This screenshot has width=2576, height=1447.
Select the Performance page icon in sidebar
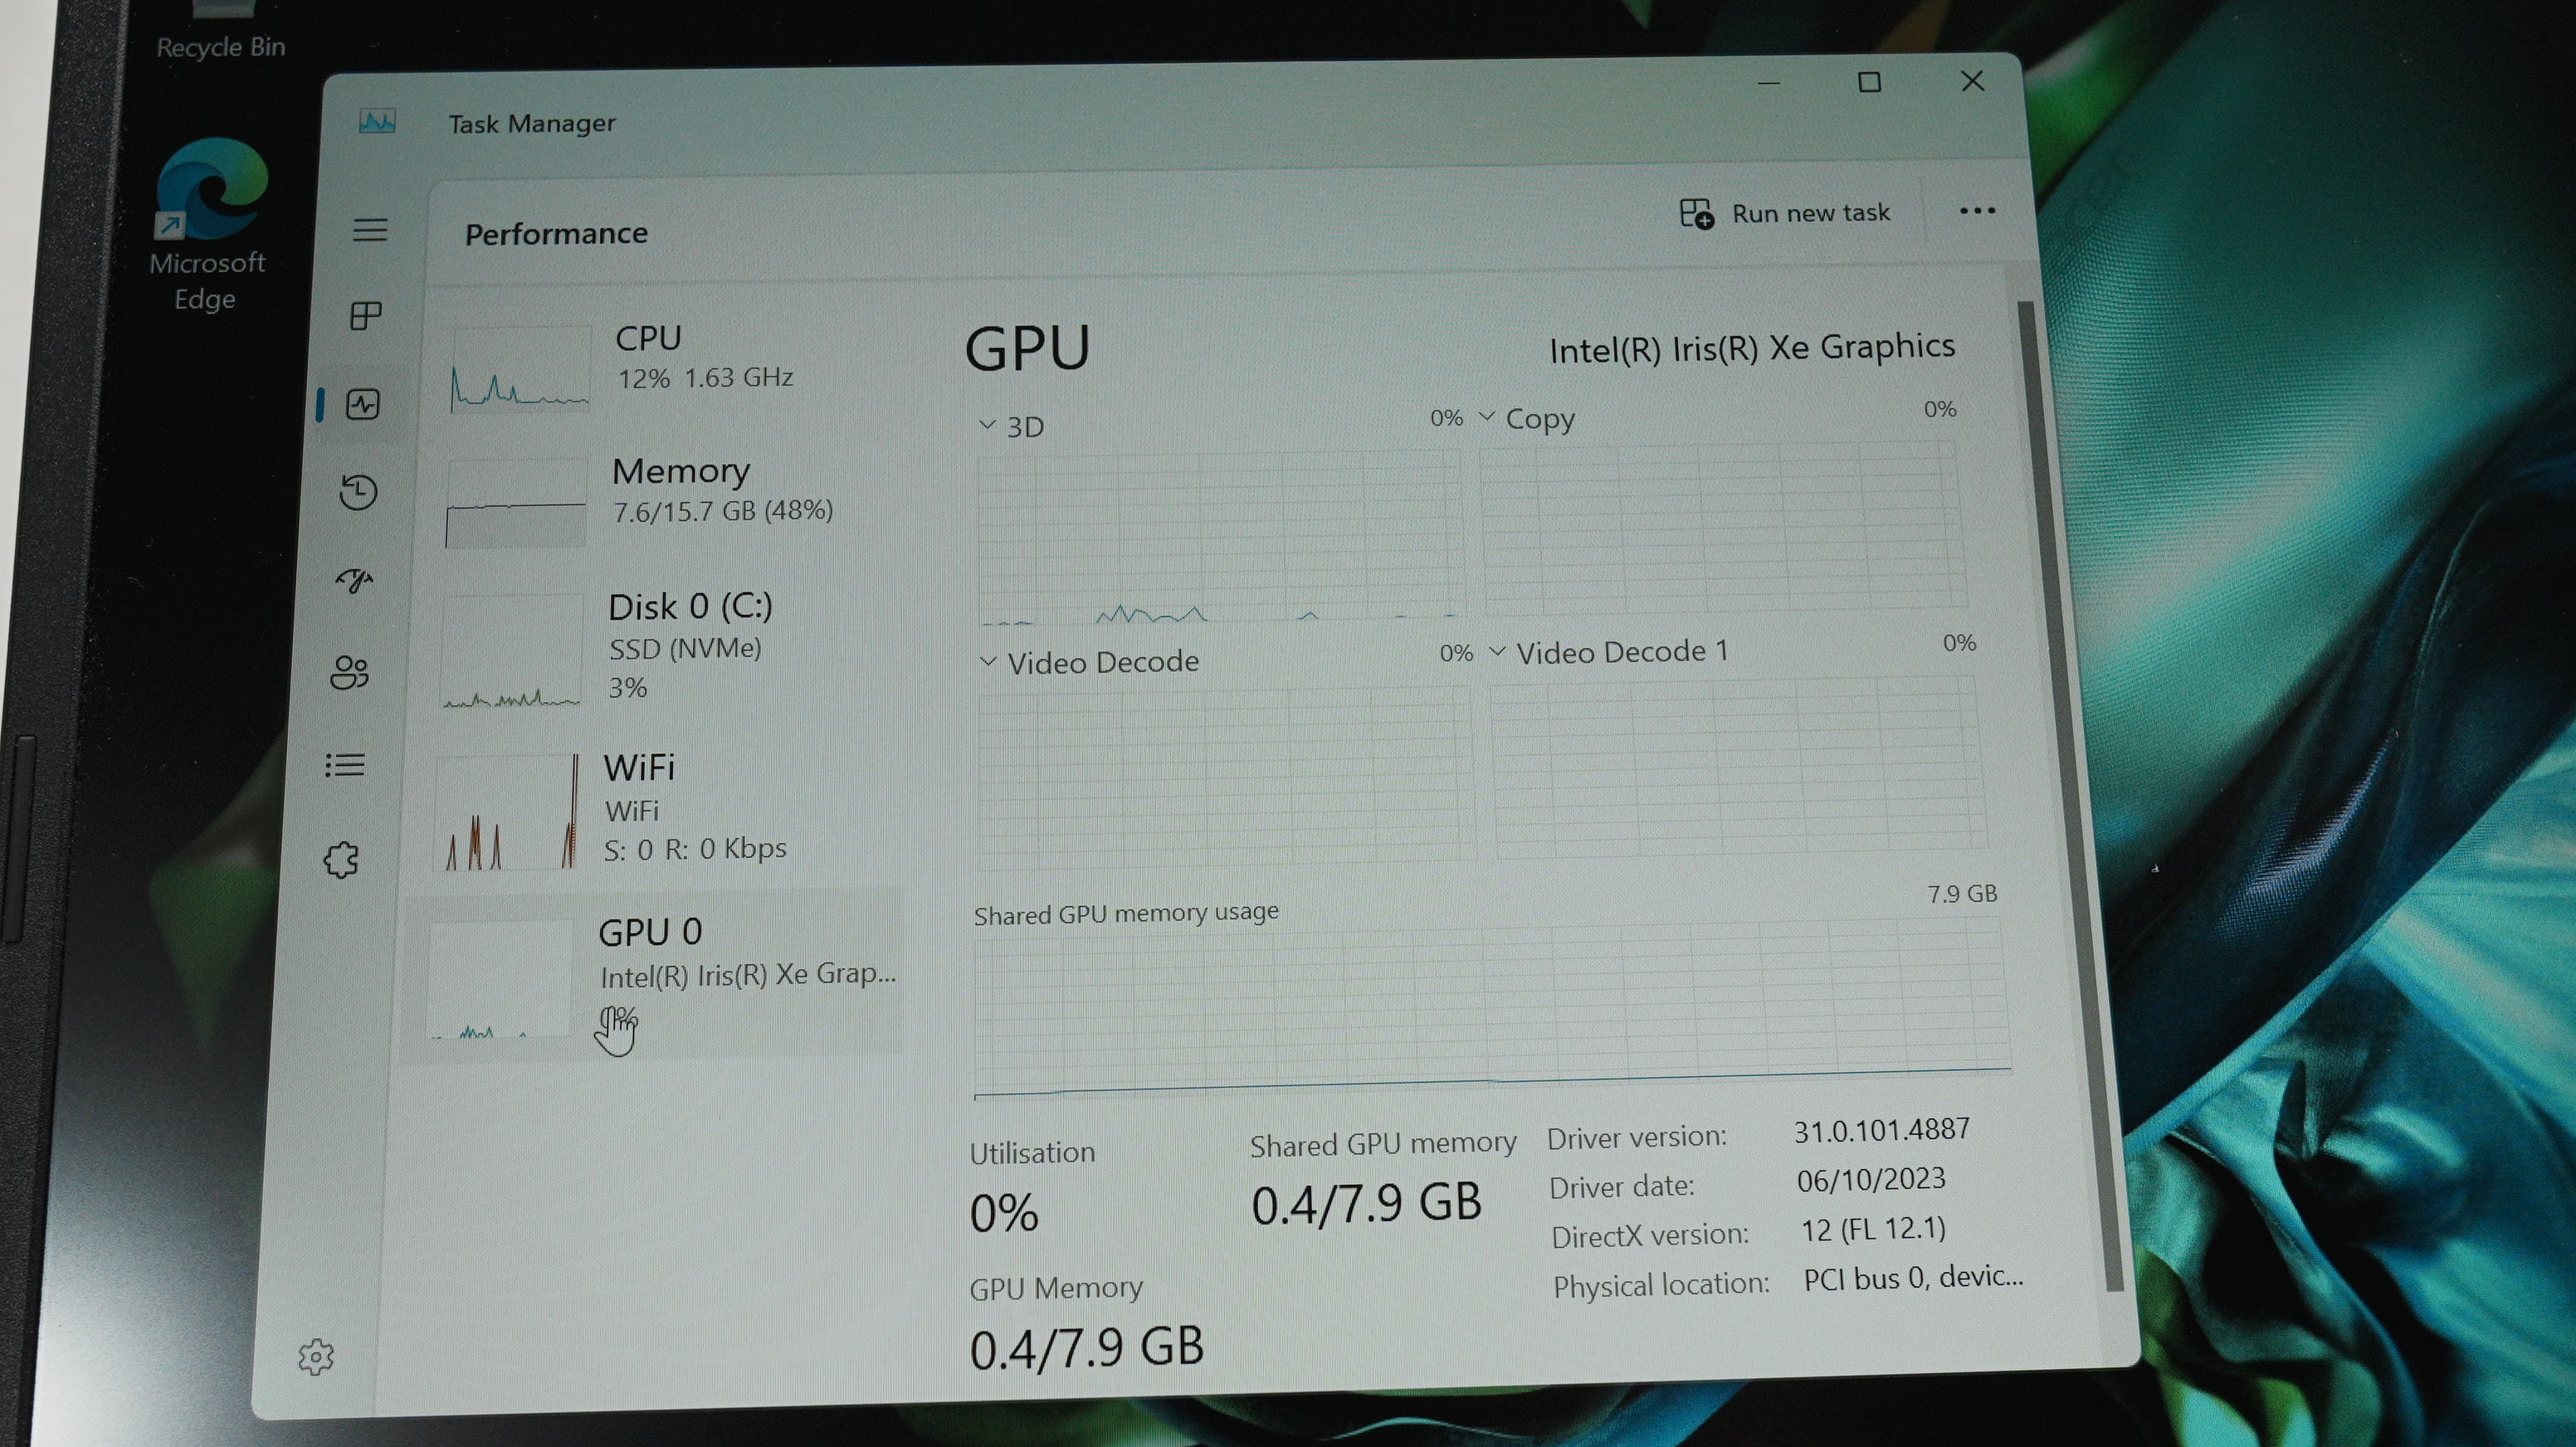pos(362,404)
